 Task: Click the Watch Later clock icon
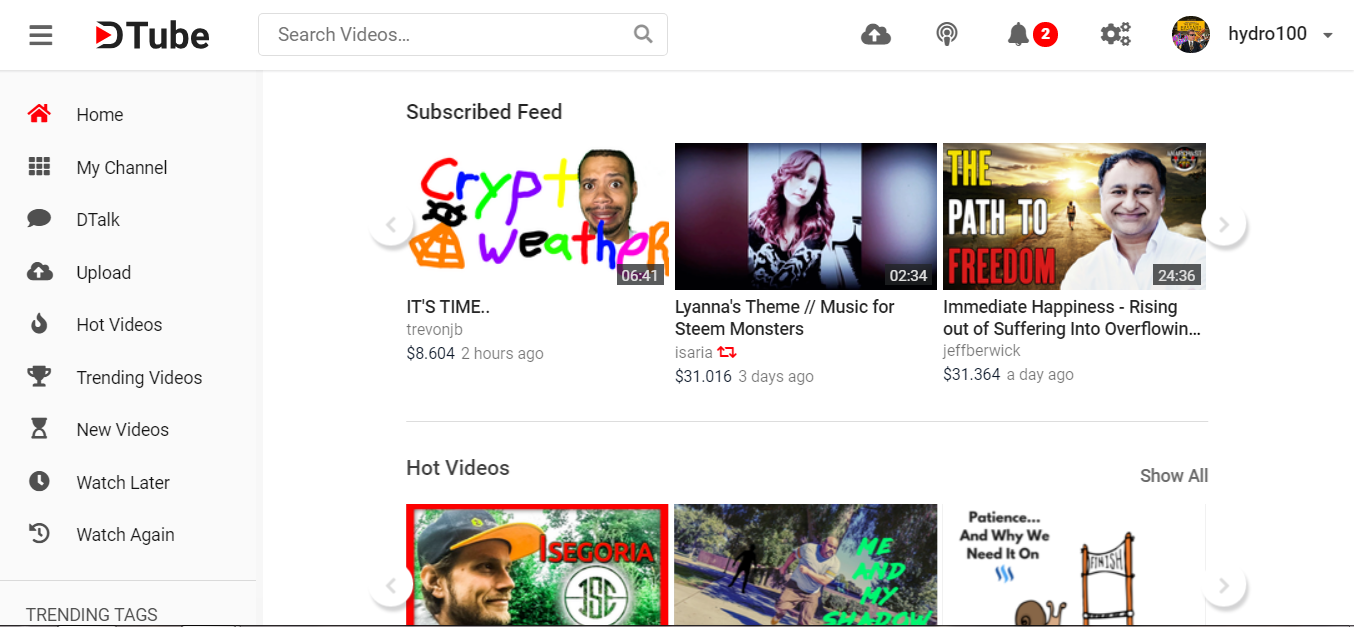[39, 482]
